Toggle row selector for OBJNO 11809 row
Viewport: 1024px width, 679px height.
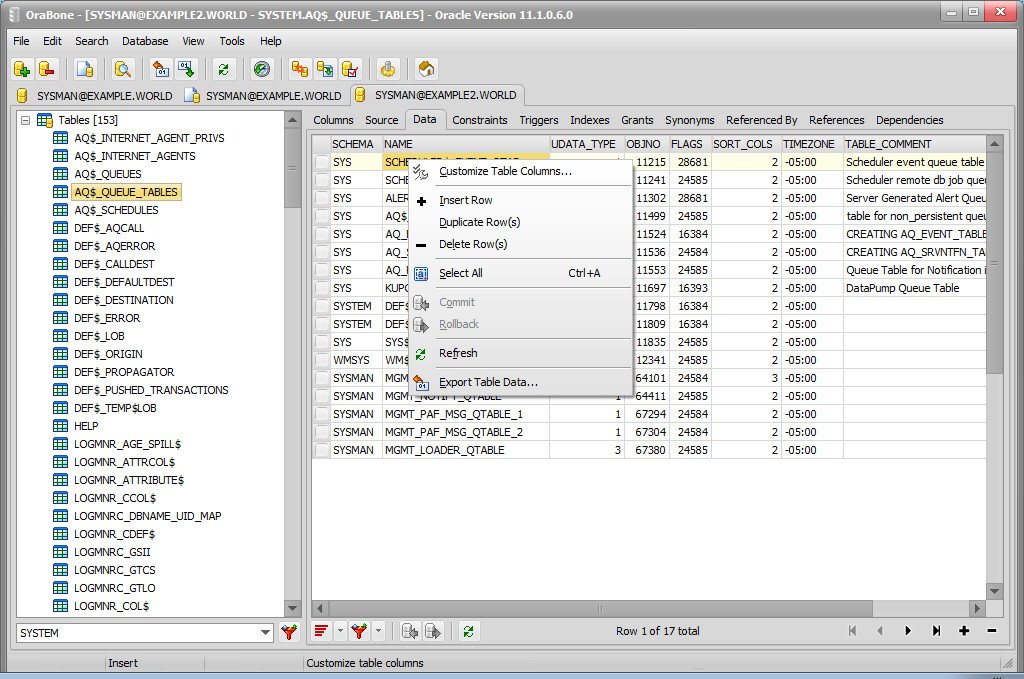[321, 324]
